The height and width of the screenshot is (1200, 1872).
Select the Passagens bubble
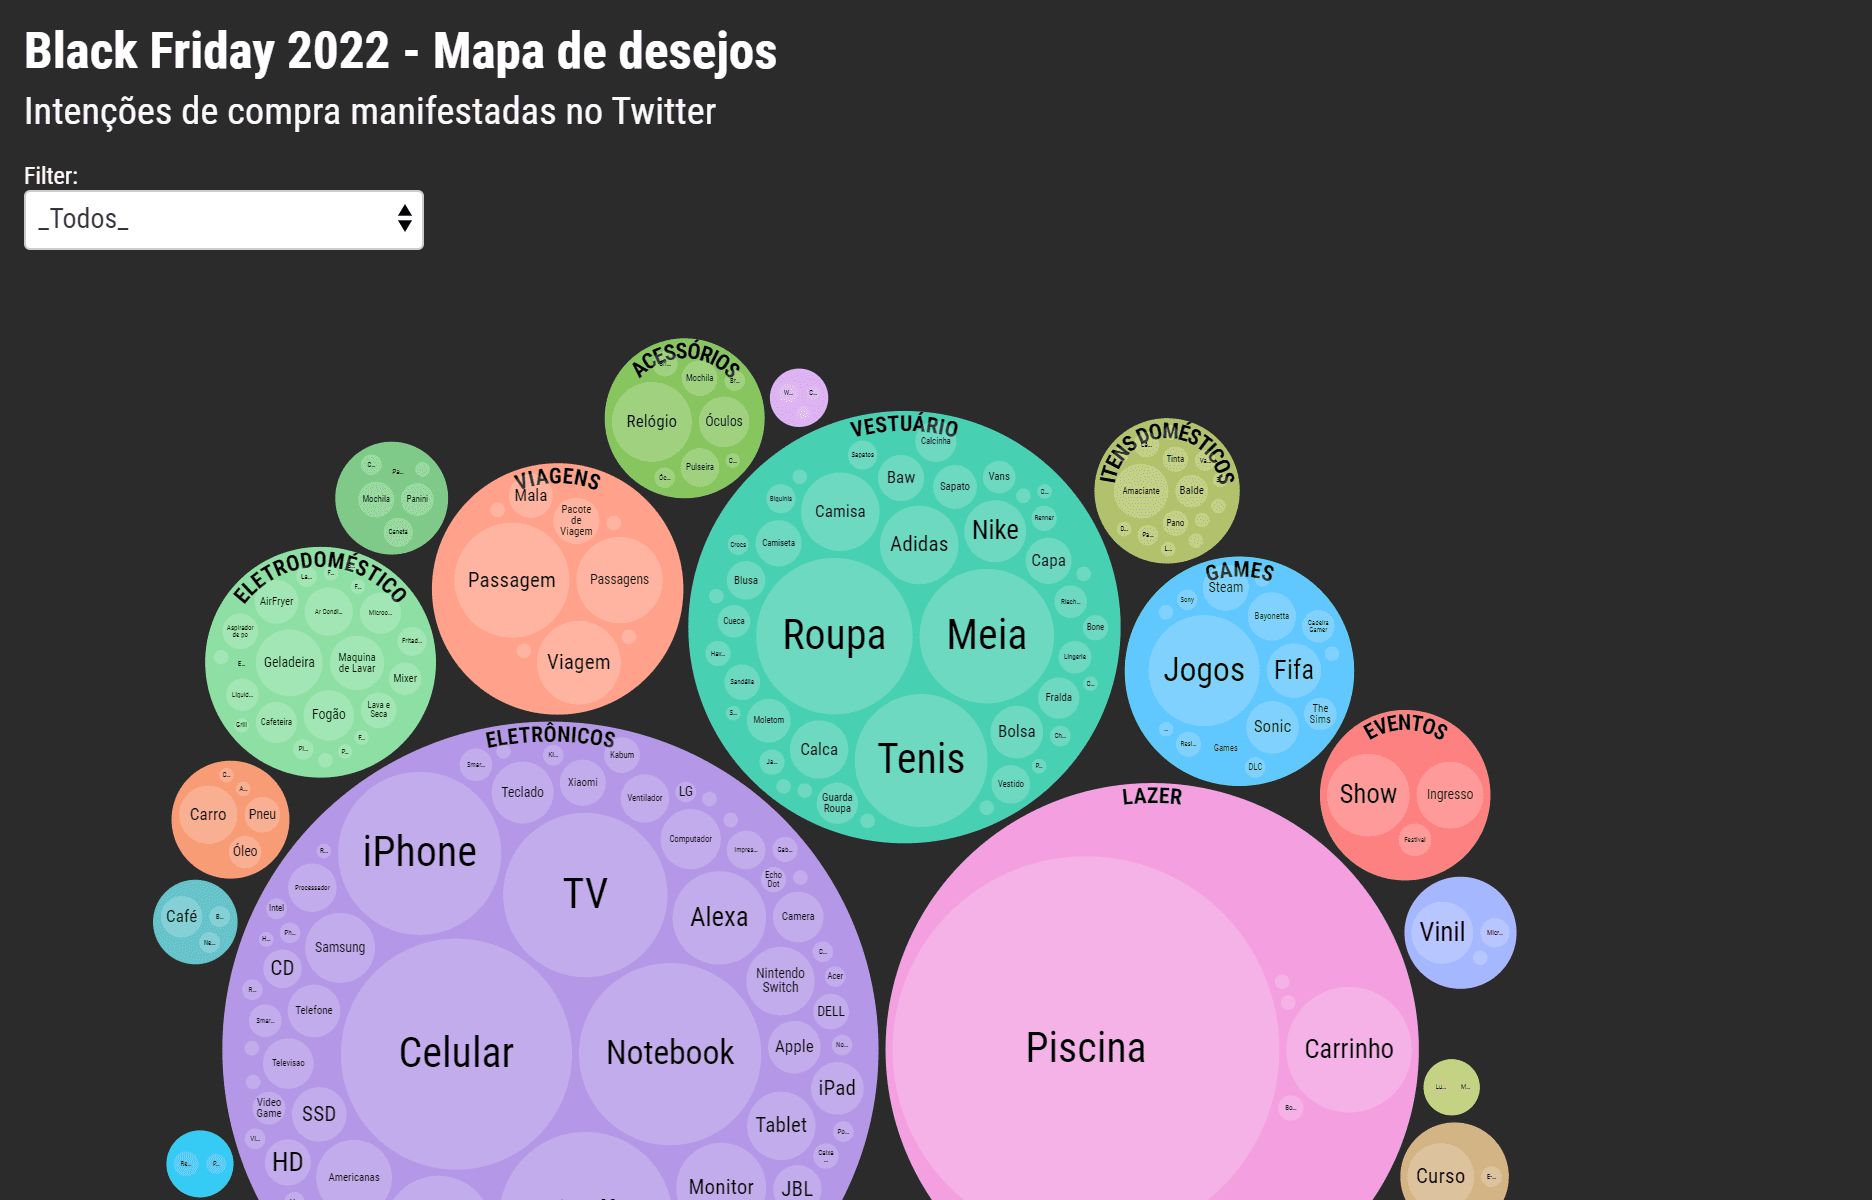[619, 580]
